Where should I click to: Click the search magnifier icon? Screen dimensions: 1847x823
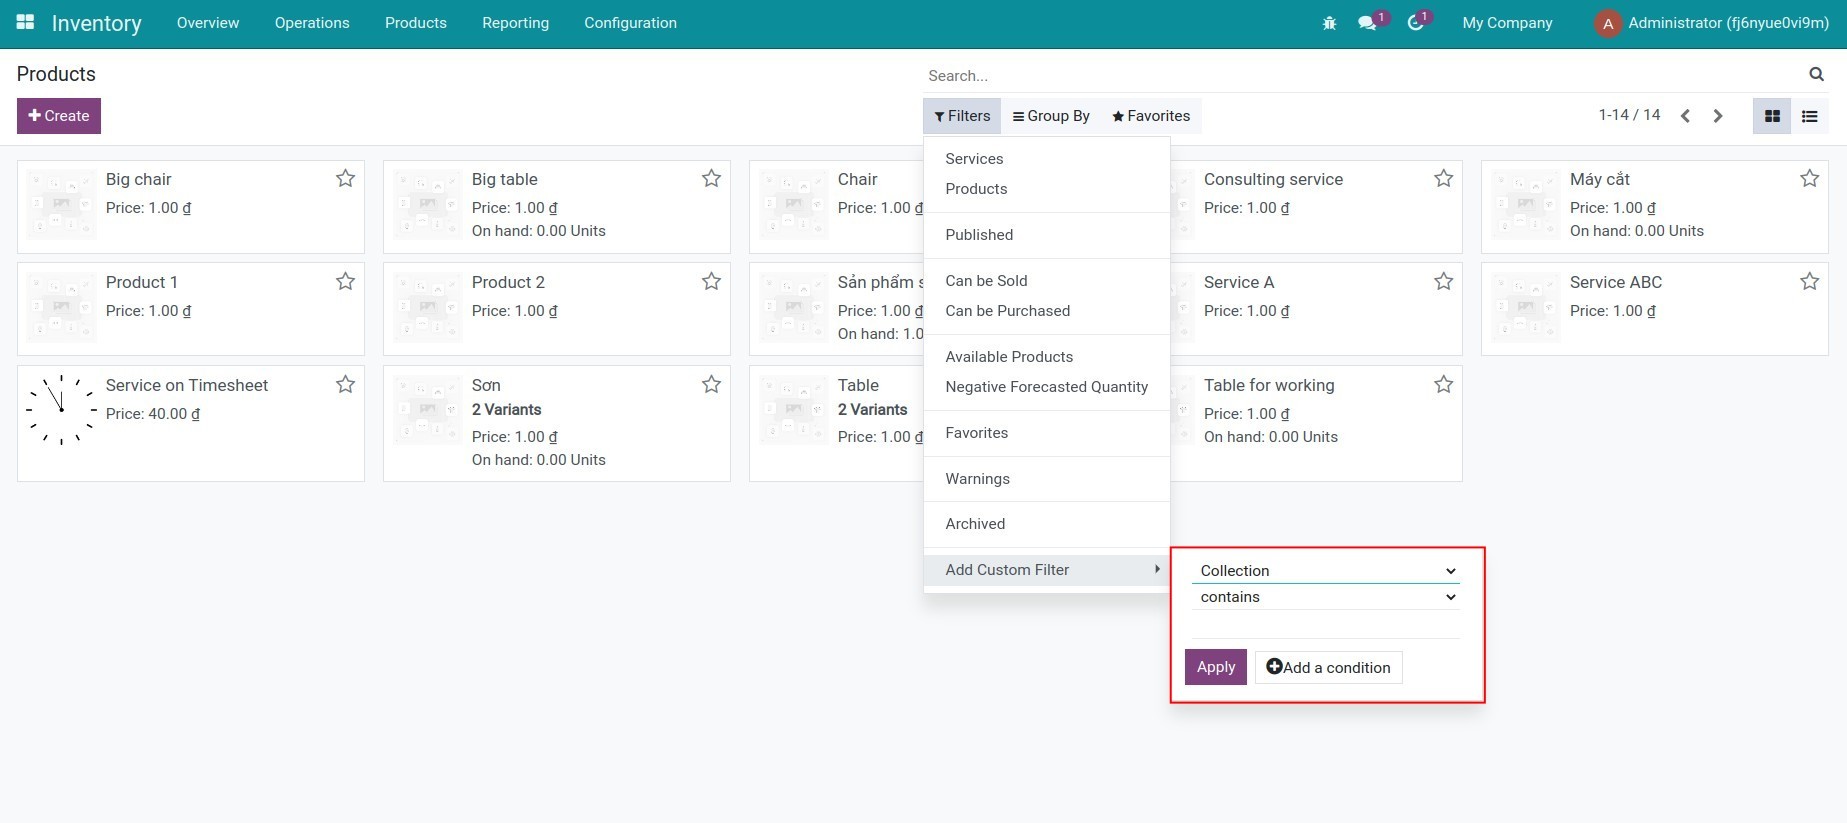pyautogui.click(x=1816, y=74)
